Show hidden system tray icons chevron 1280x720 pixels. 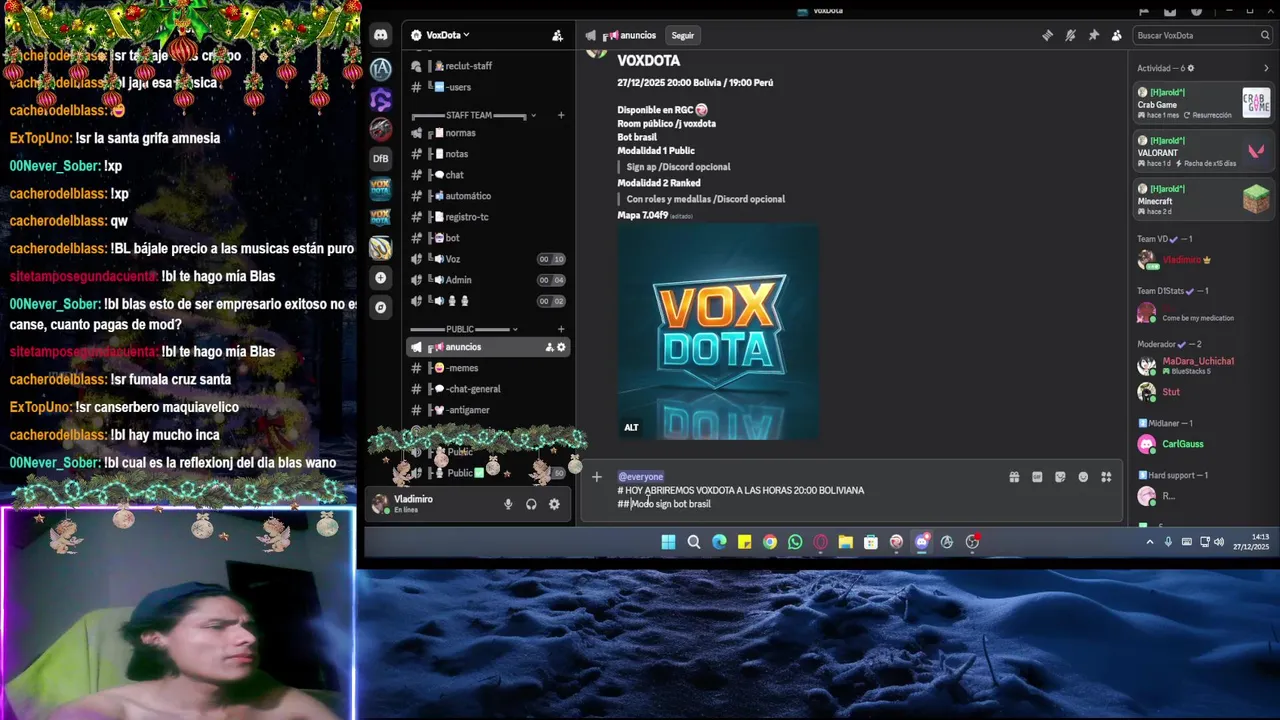(1149, 542)
